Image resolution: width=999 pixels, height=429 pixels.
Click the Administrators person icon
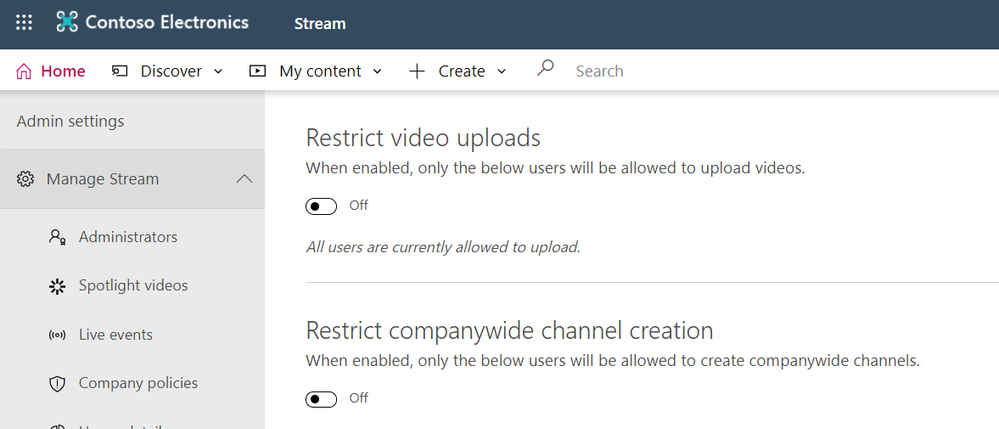(57, 237)
